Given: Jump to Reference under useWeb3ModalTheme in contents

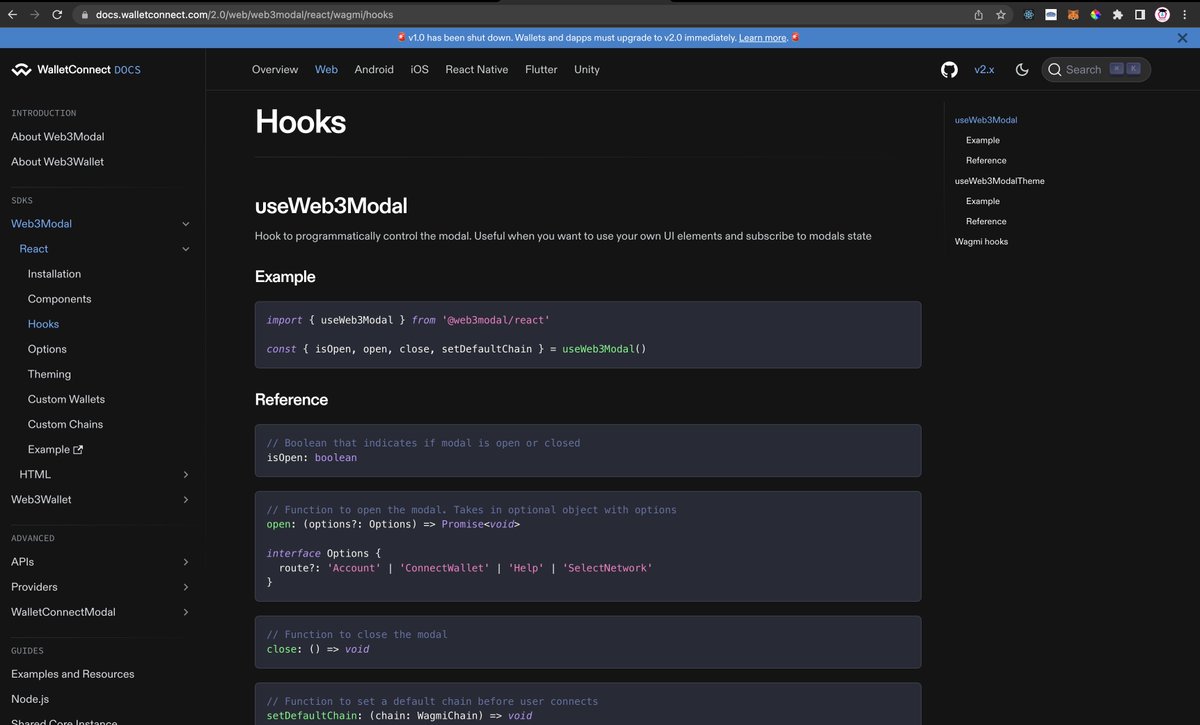Looking at the screenshot, I should tap(986, 221).
